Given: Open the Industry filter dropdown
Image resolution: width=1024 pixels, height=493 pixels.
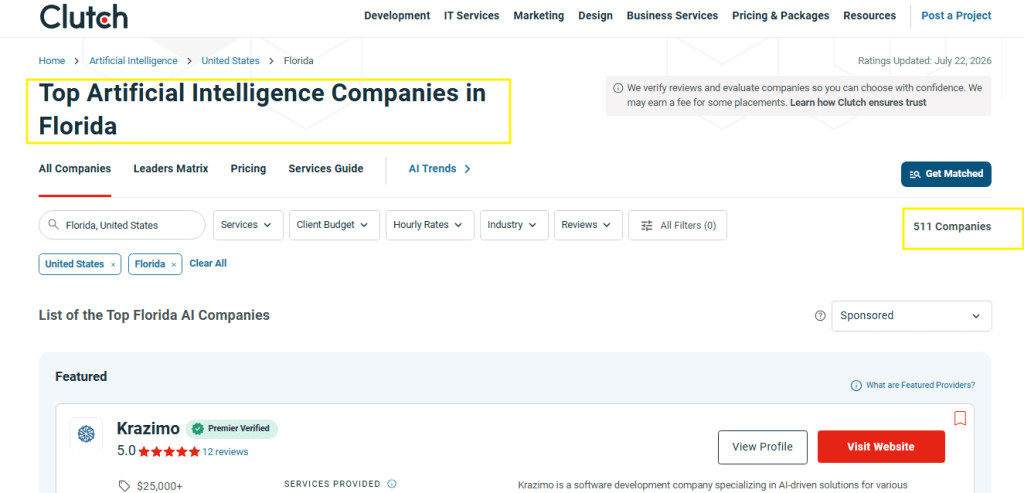Looking at the screenshot, I should pos(514,225).
